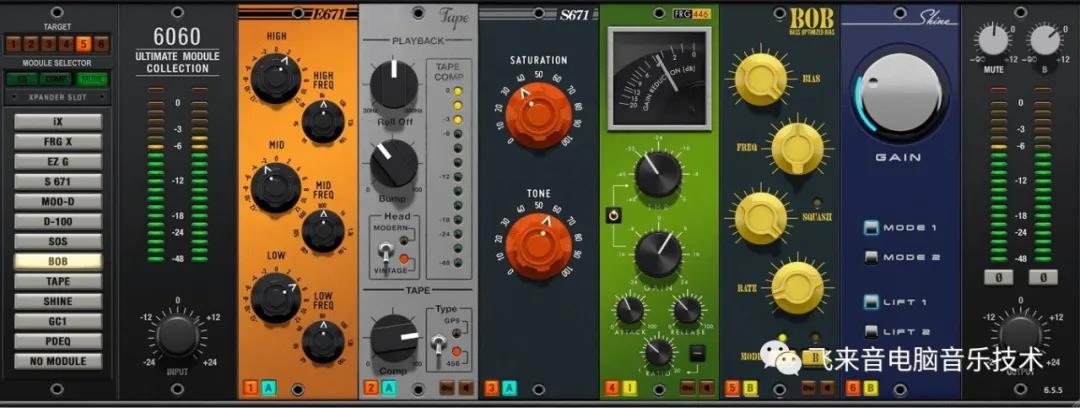The image size is (1080, 408).
Task: Click the Tape Bump knob
Action: tap(394, 163)
